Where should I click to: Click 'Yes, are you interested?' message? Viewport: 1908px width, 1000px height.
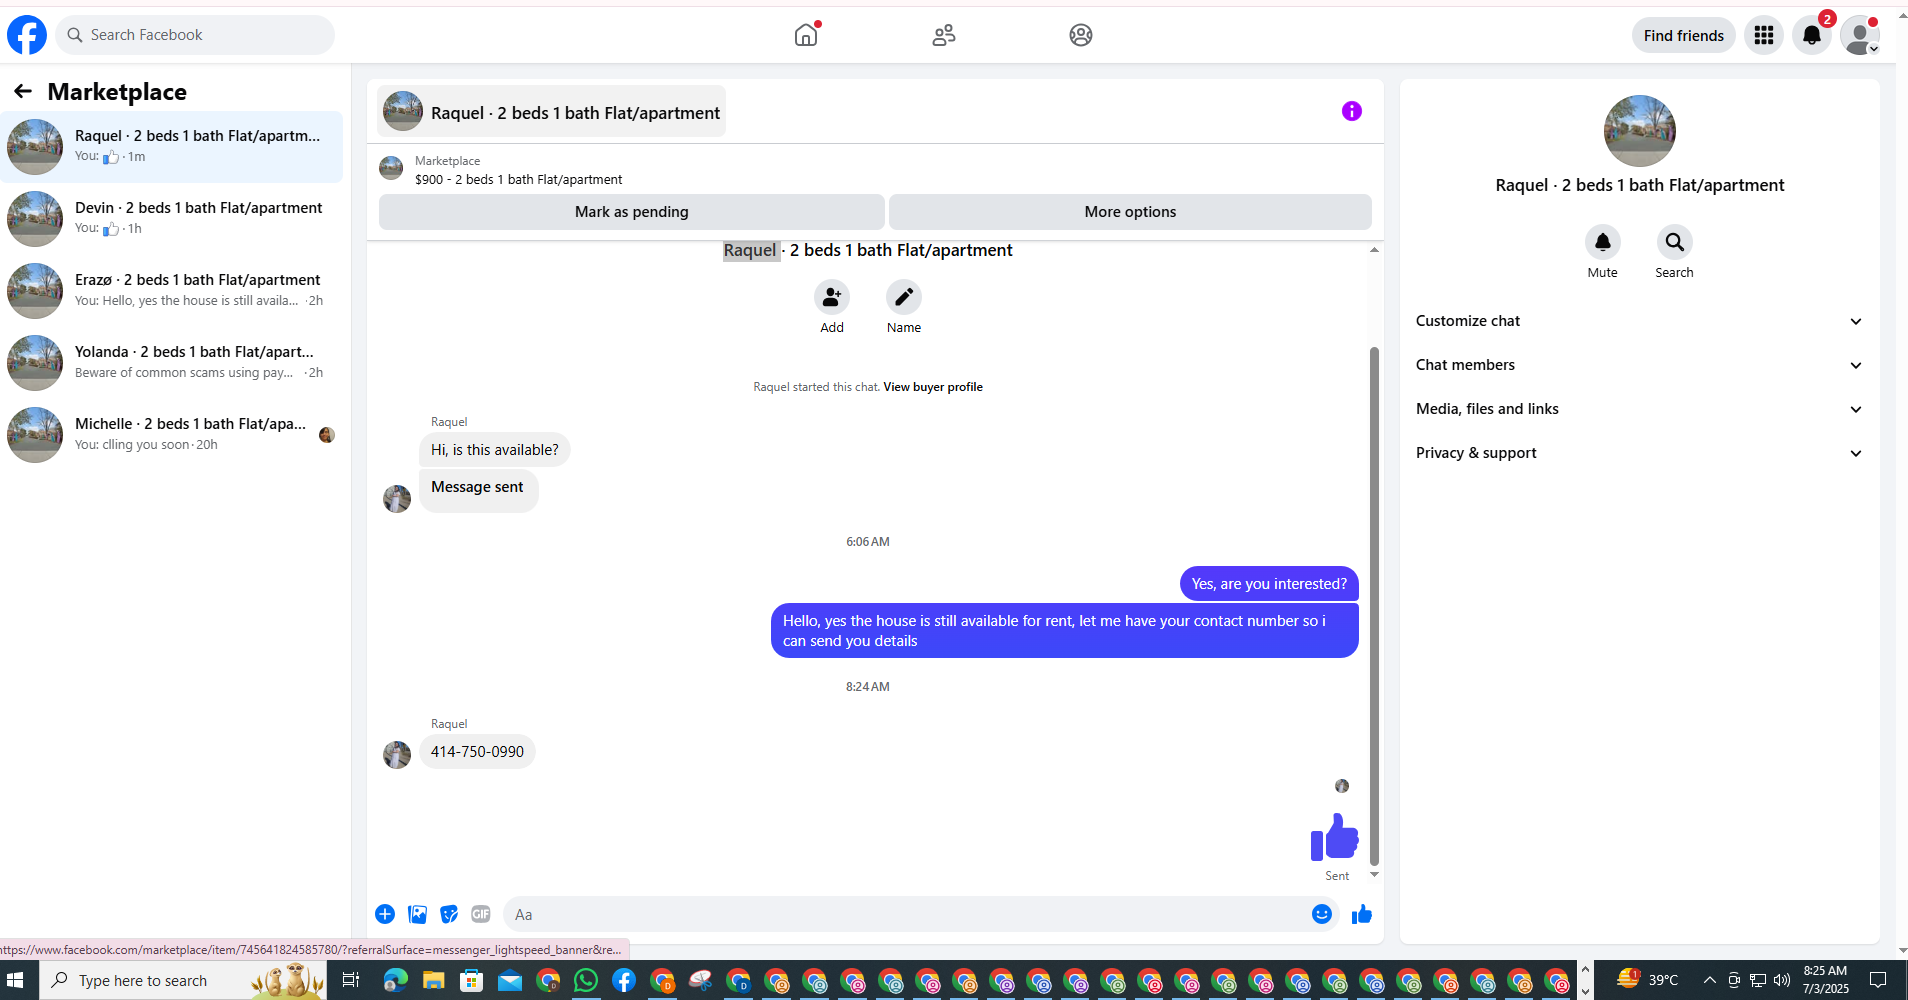tap(1269, 584)
